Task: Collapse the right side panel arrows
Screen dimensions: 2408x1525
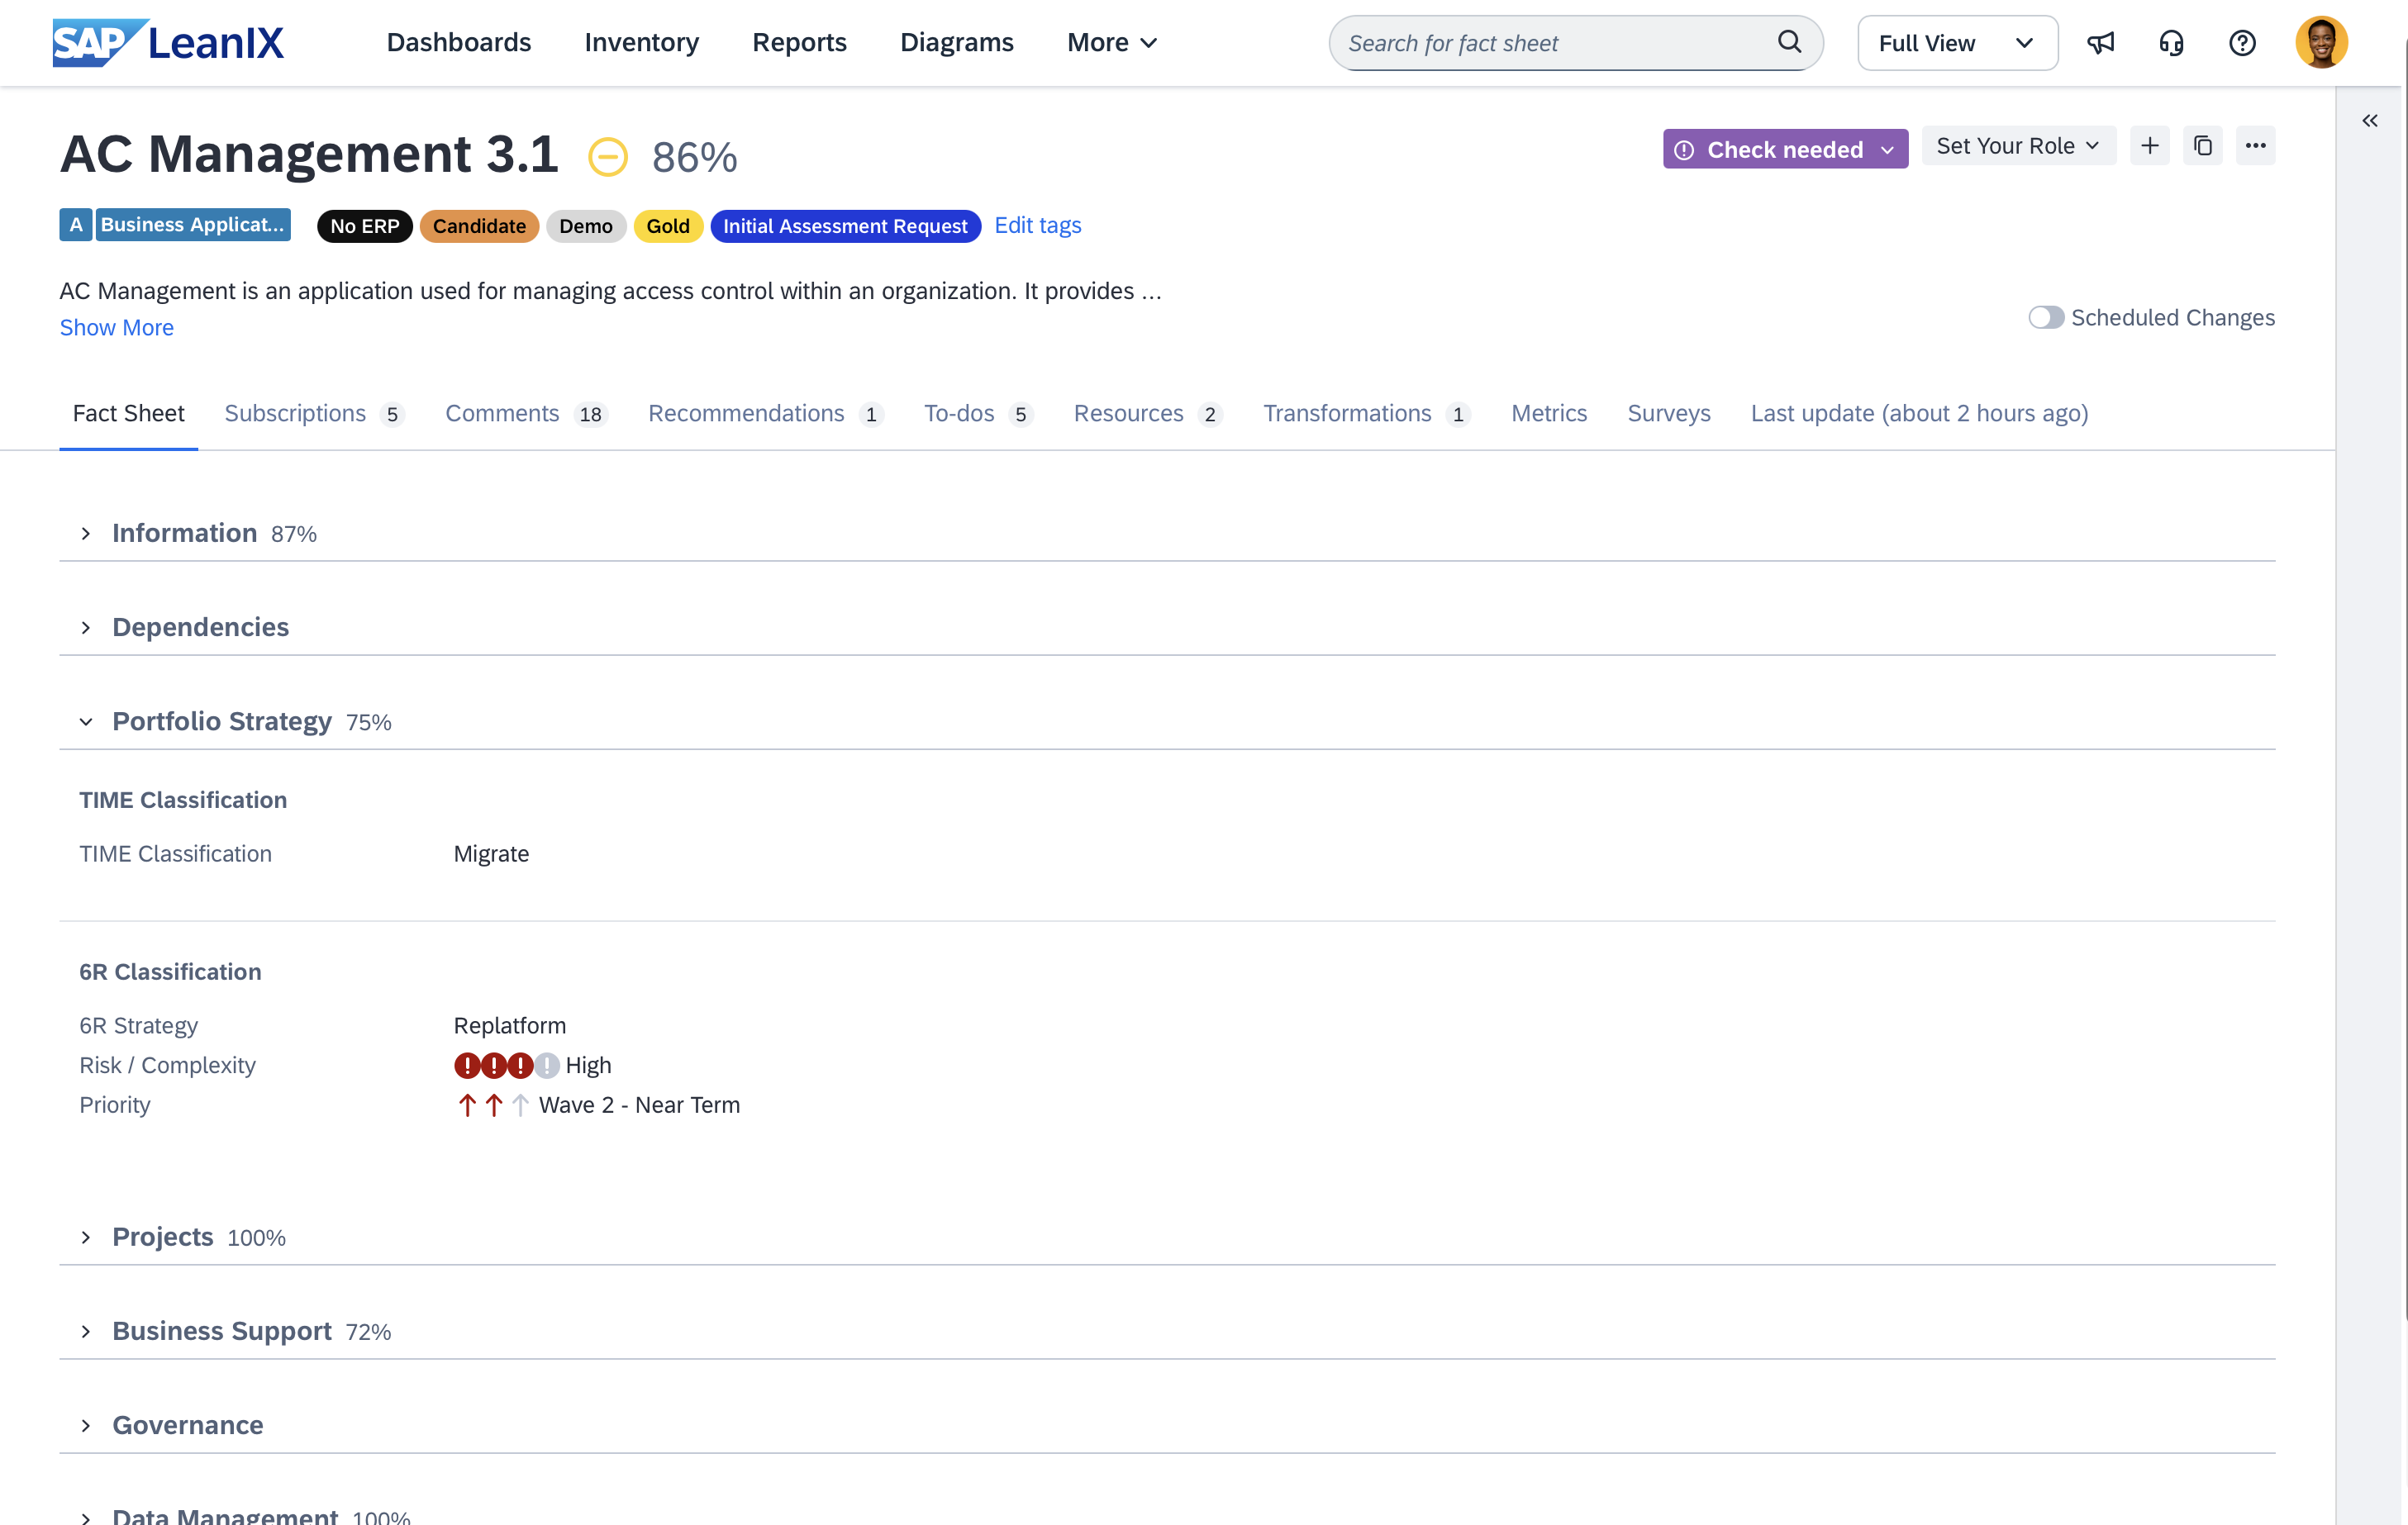Action: click(x=2369, y=121)
